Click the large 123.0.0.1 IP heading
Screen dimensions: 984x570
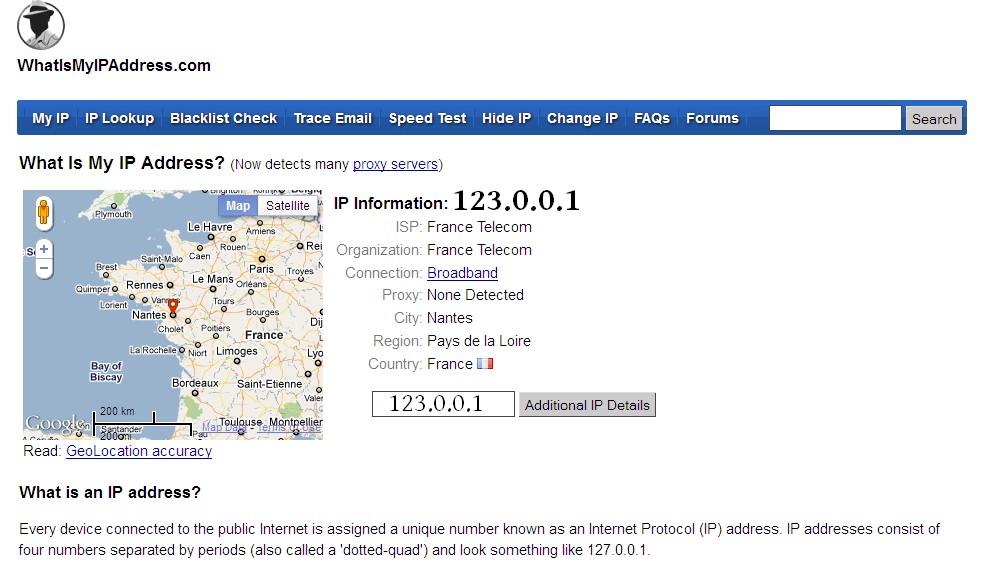(516, 201)
